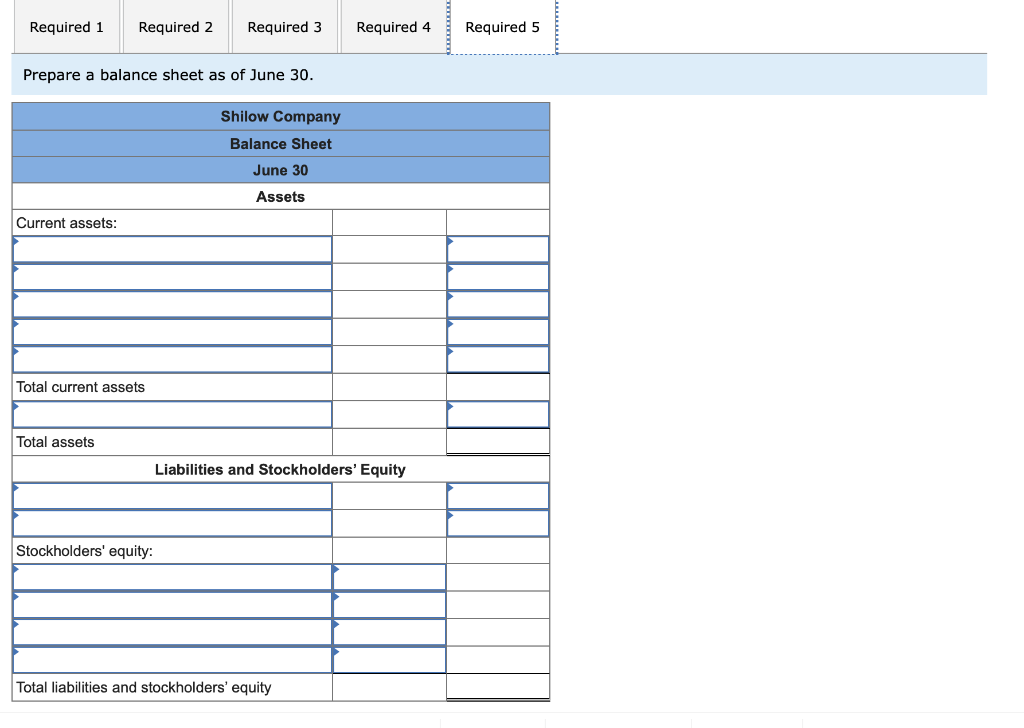Open the first dropdown under Liabilities and Stockholders' Equity
This screenshot has width=1024, height=728.
pyautogui.click(x=172, y=495)
